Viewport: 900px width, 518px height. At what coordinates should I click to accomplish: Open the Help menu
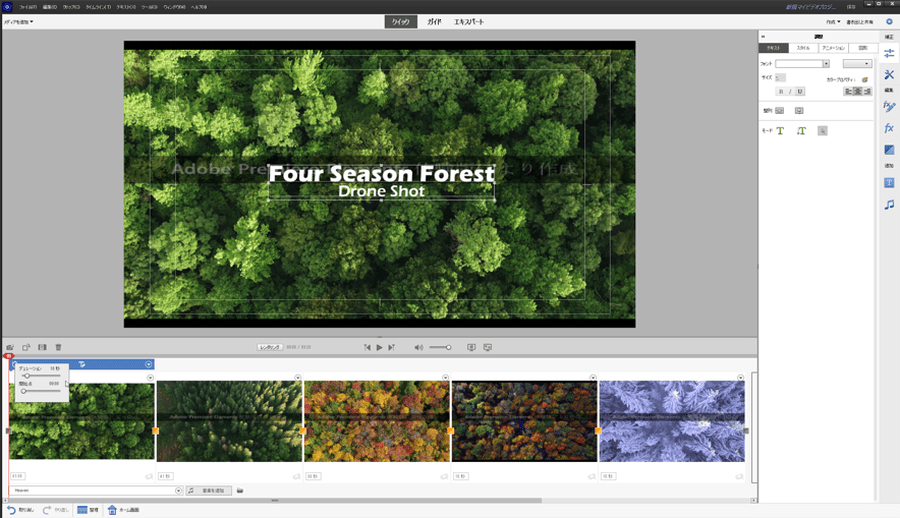point(199,7)
